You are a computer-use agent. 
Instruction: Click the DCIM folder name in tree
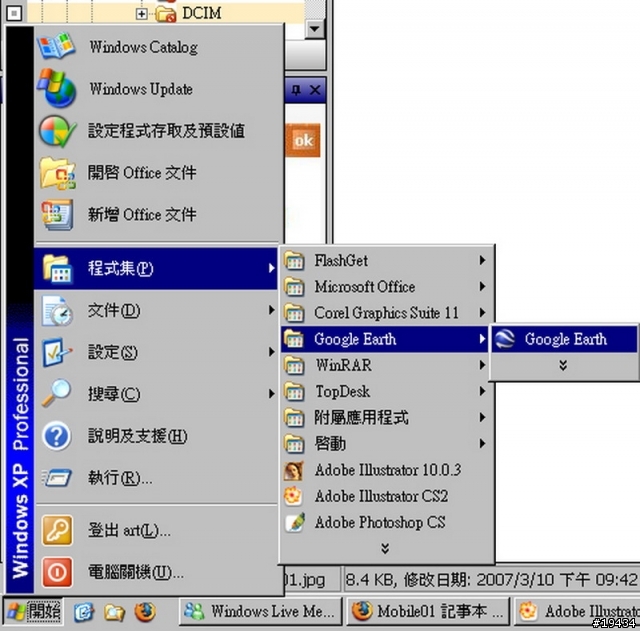pyautogui.click(x=202, y=13)
